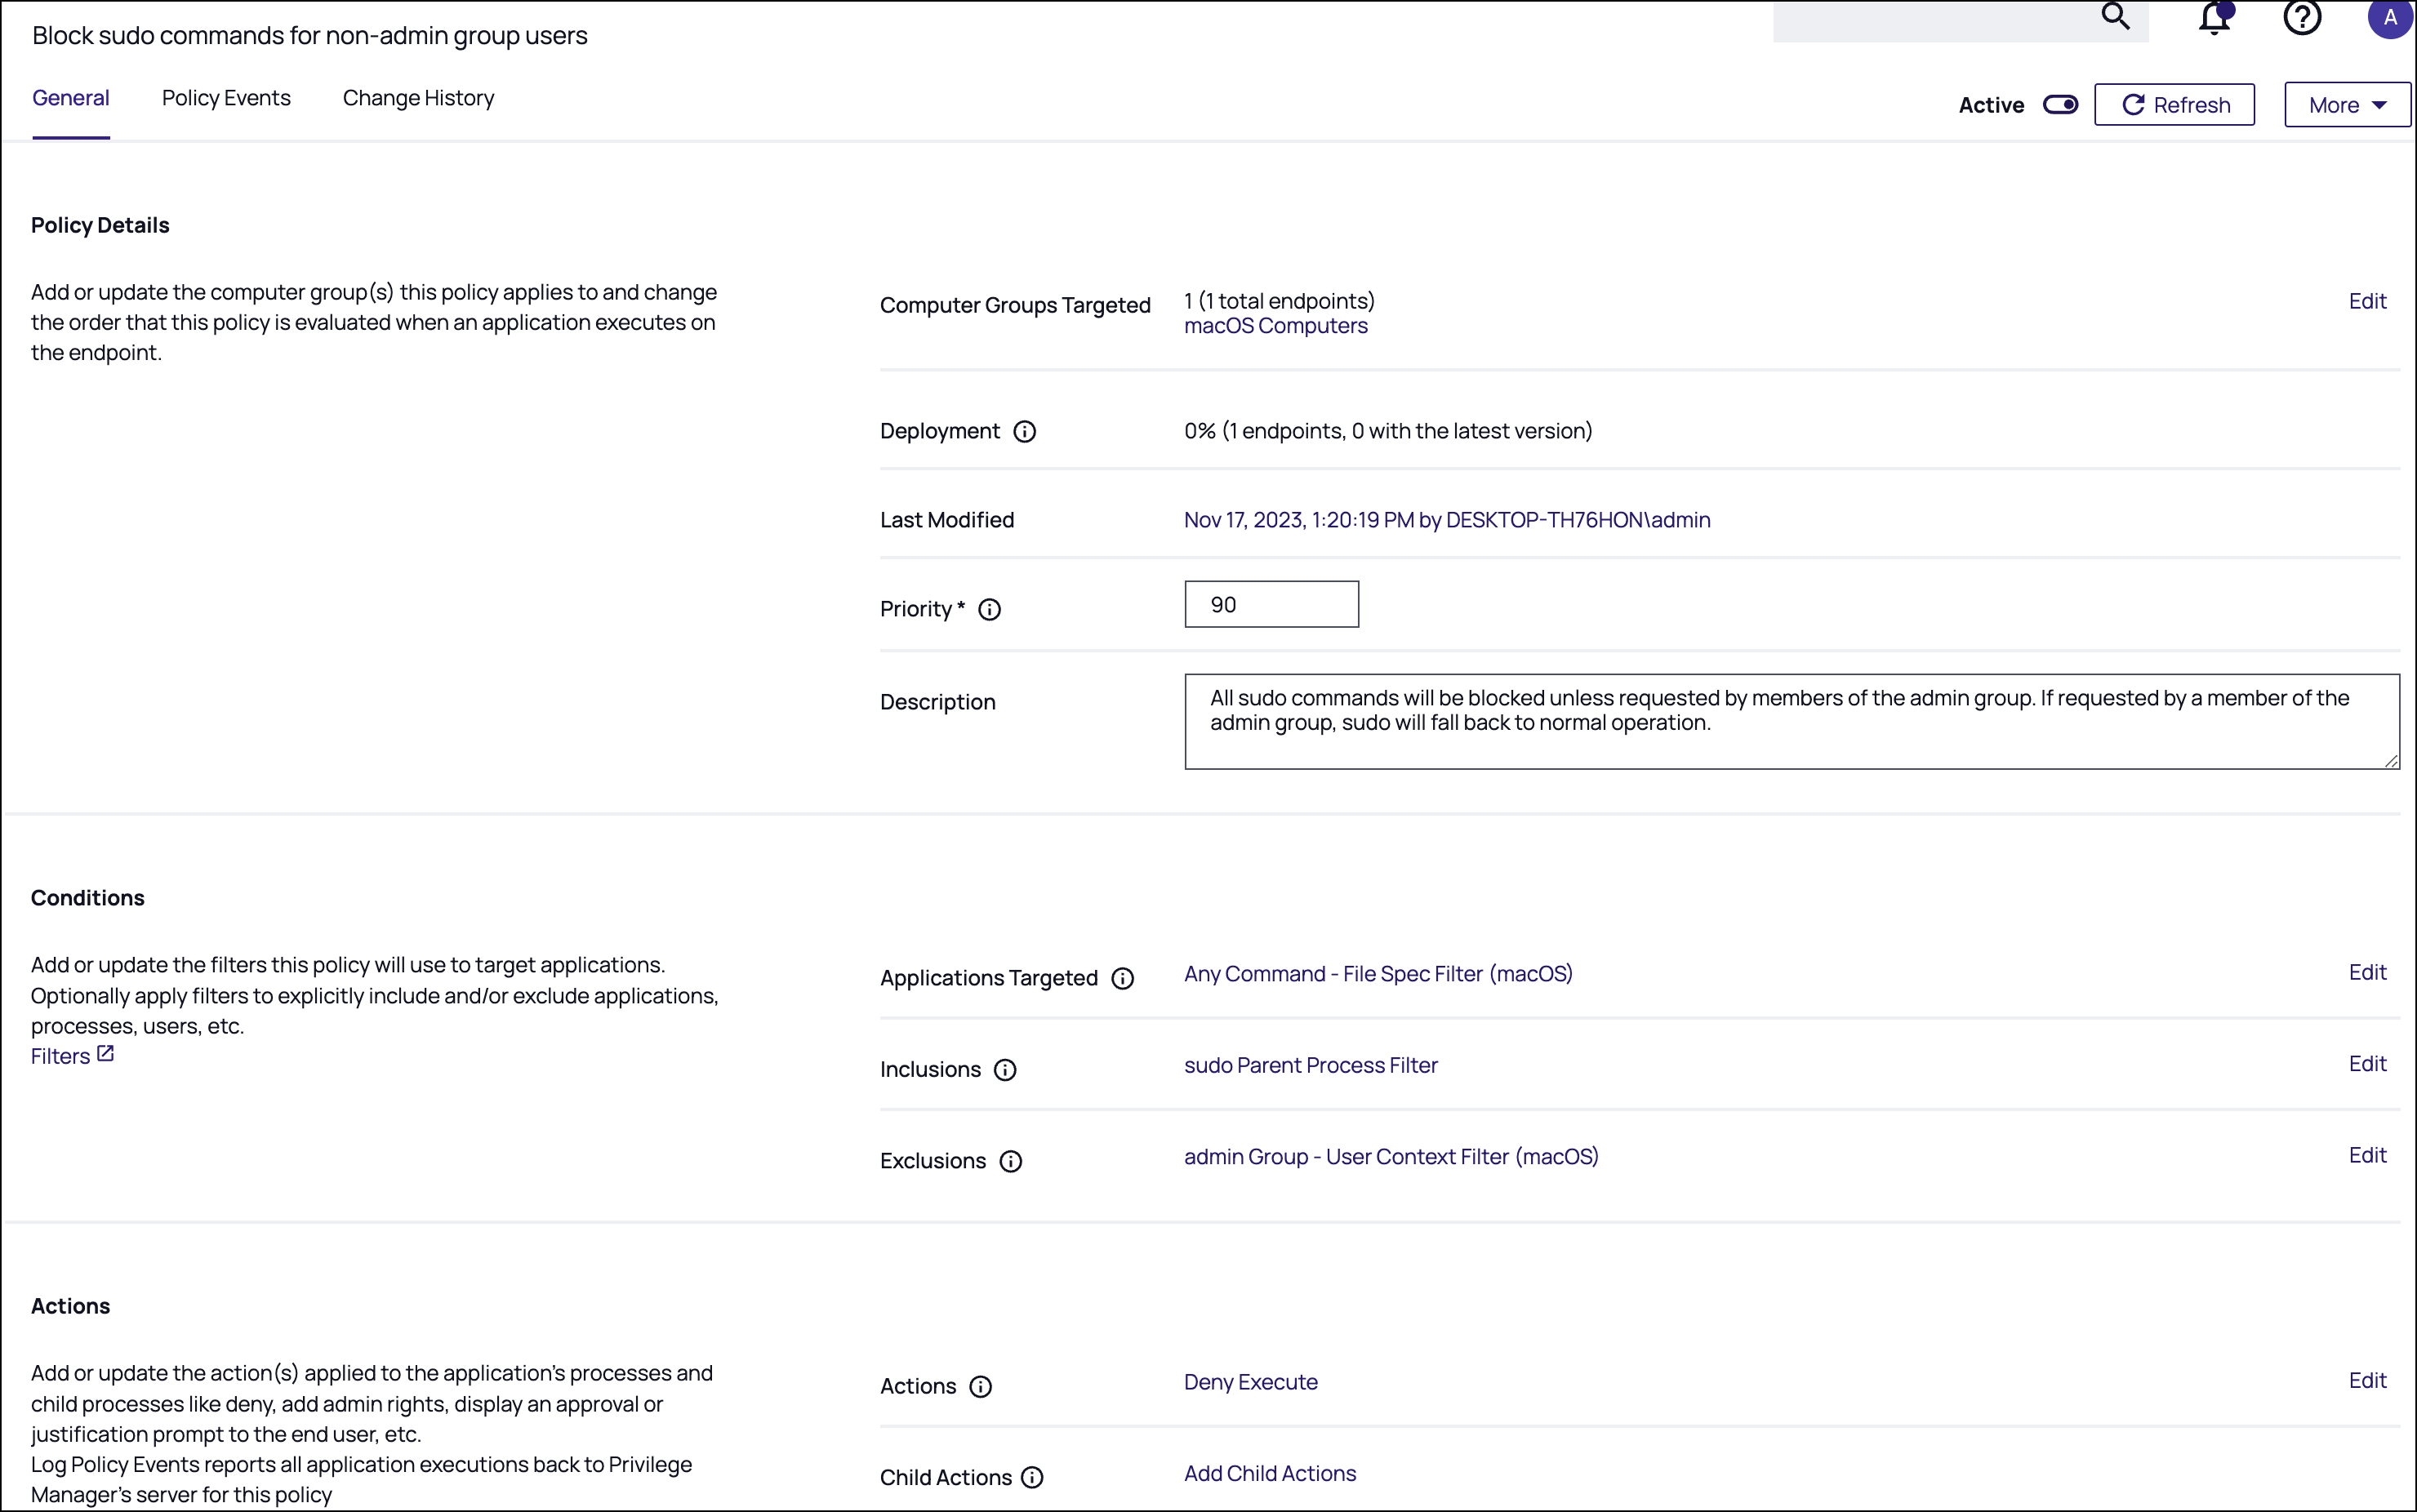Open the help question mark icon
The width and height of the screenshot is (2417, 1512).
click(2302, 17)
